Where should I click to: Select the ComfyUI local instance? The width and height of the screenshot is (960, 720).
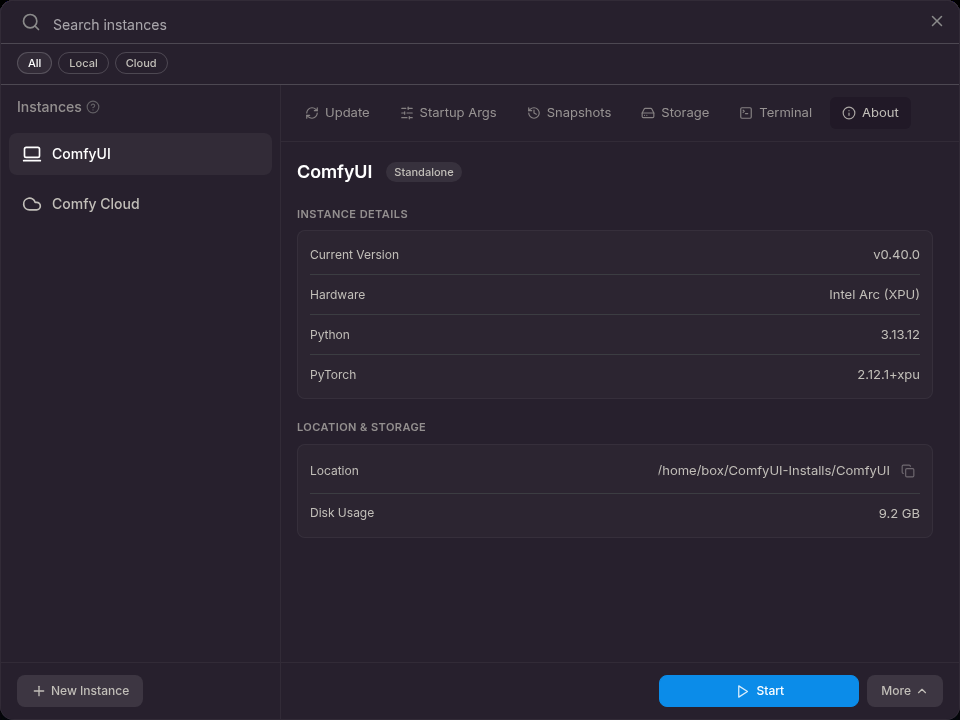[140, 154]
